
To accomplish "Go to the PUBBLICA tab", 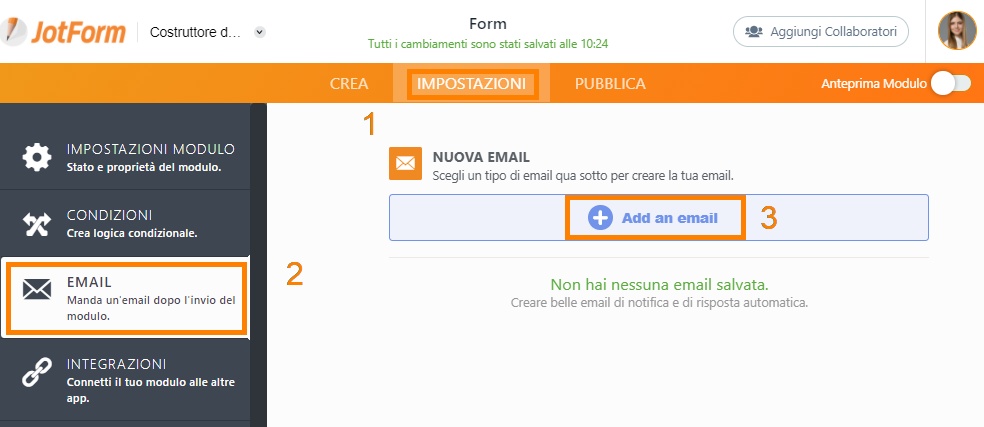I will click(x=610, y=84).
